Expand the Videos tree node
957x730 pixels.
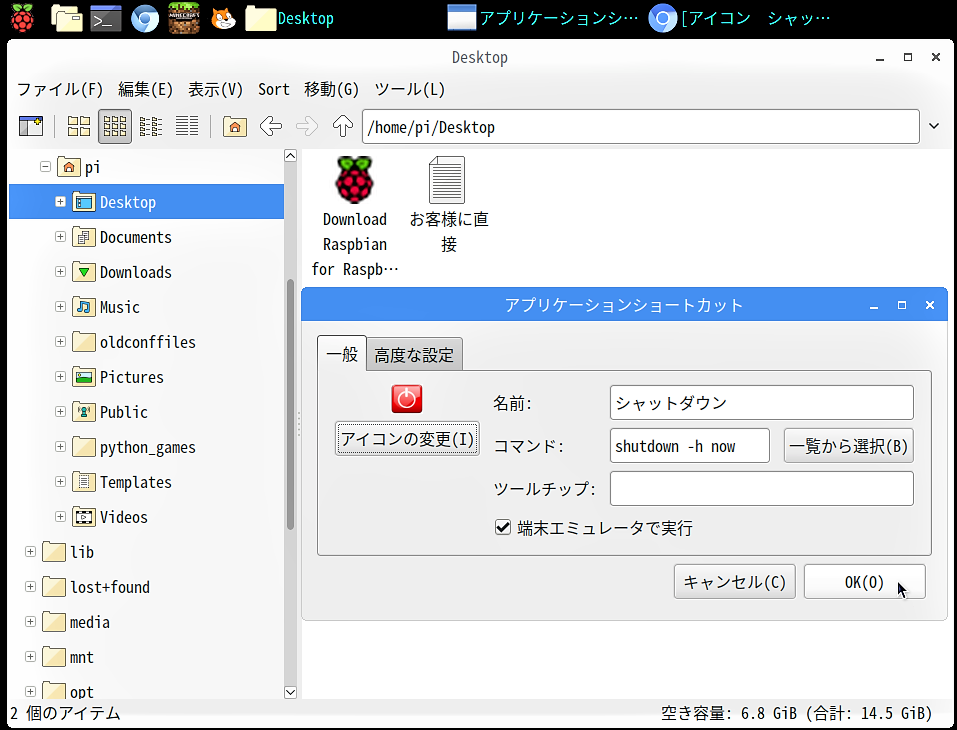click(60, 516)
